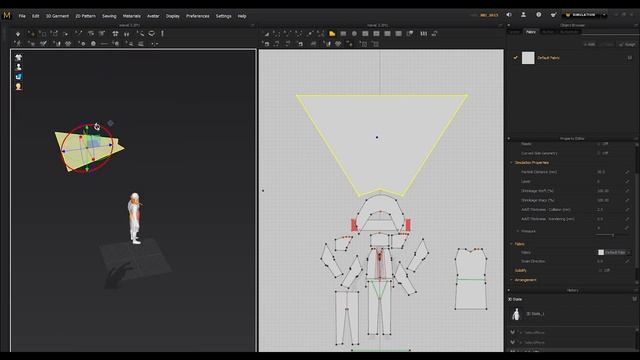640x360 pixels.
Task: Collapse the Fabric section in Property Editor
Action: pyautogui.click(x=511, y=244)
